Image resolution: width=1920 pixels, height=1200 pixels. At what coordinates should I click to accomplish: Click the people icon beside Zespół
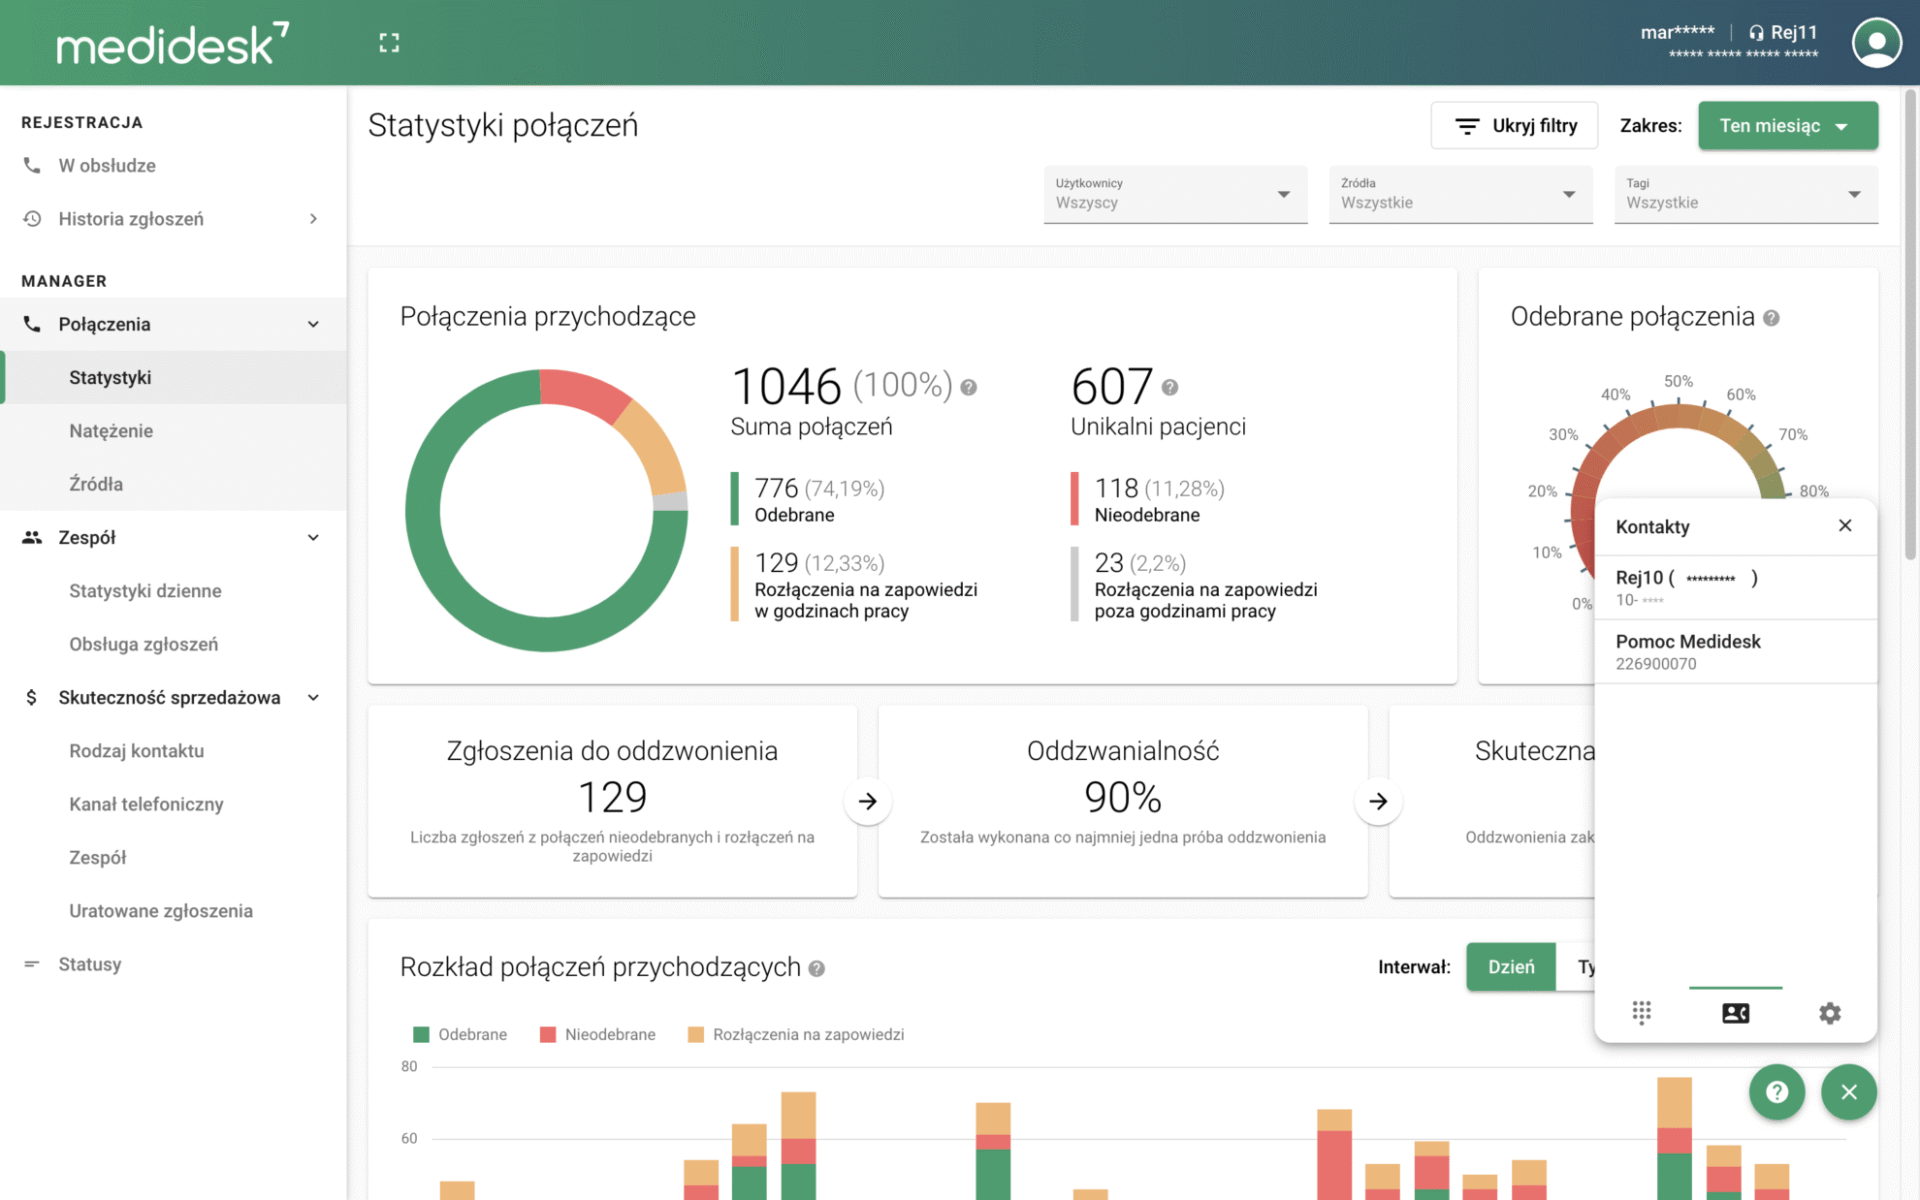(x=32, y=537)
